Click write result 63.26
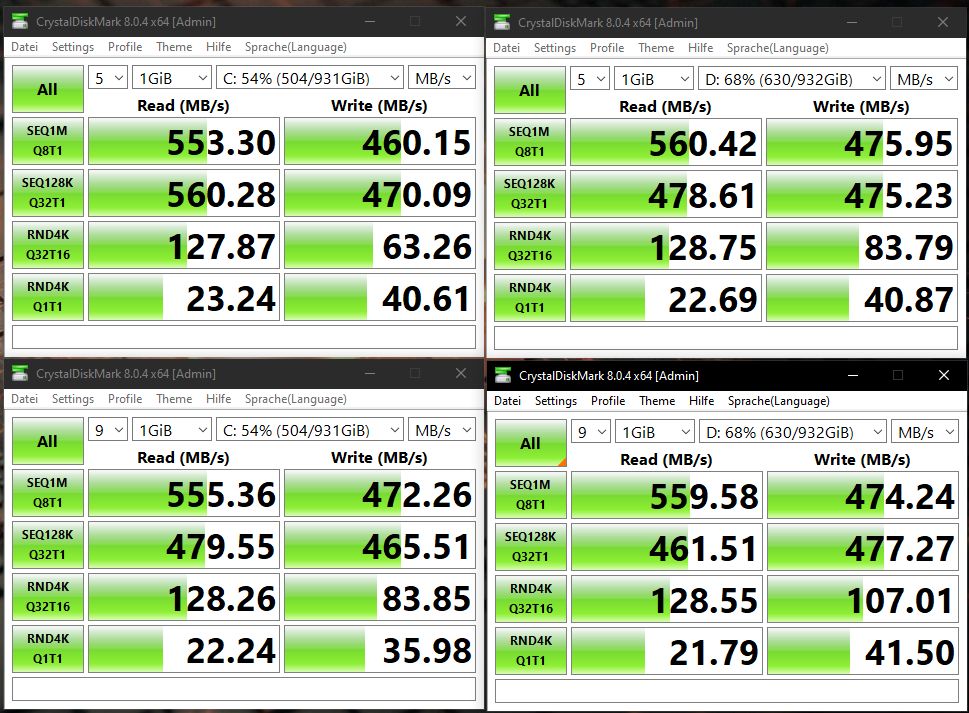 coord(380,245)
